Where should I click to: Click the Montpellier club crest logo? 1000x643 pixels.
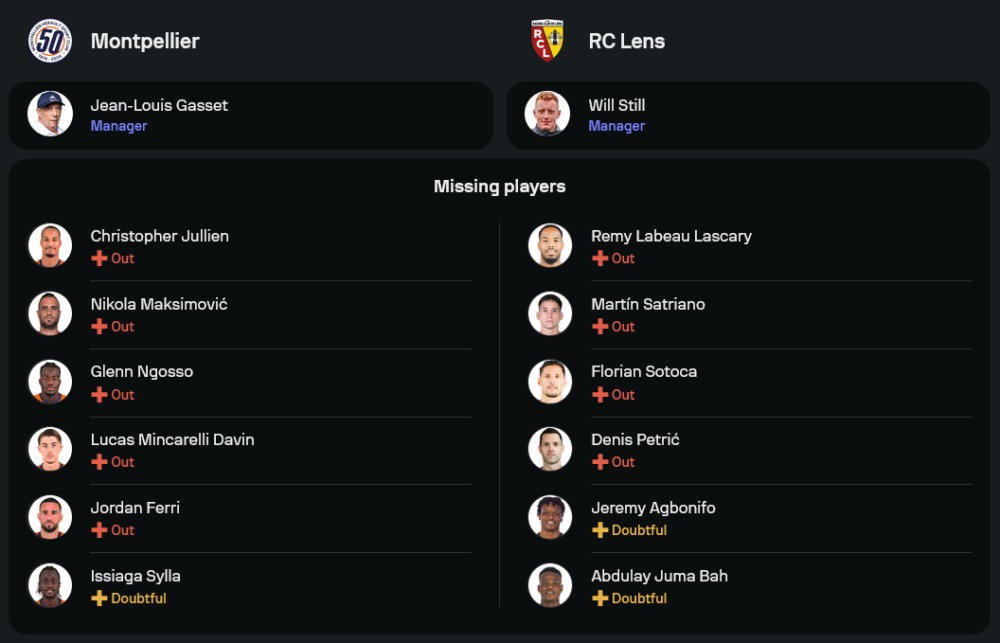point(50,41)
